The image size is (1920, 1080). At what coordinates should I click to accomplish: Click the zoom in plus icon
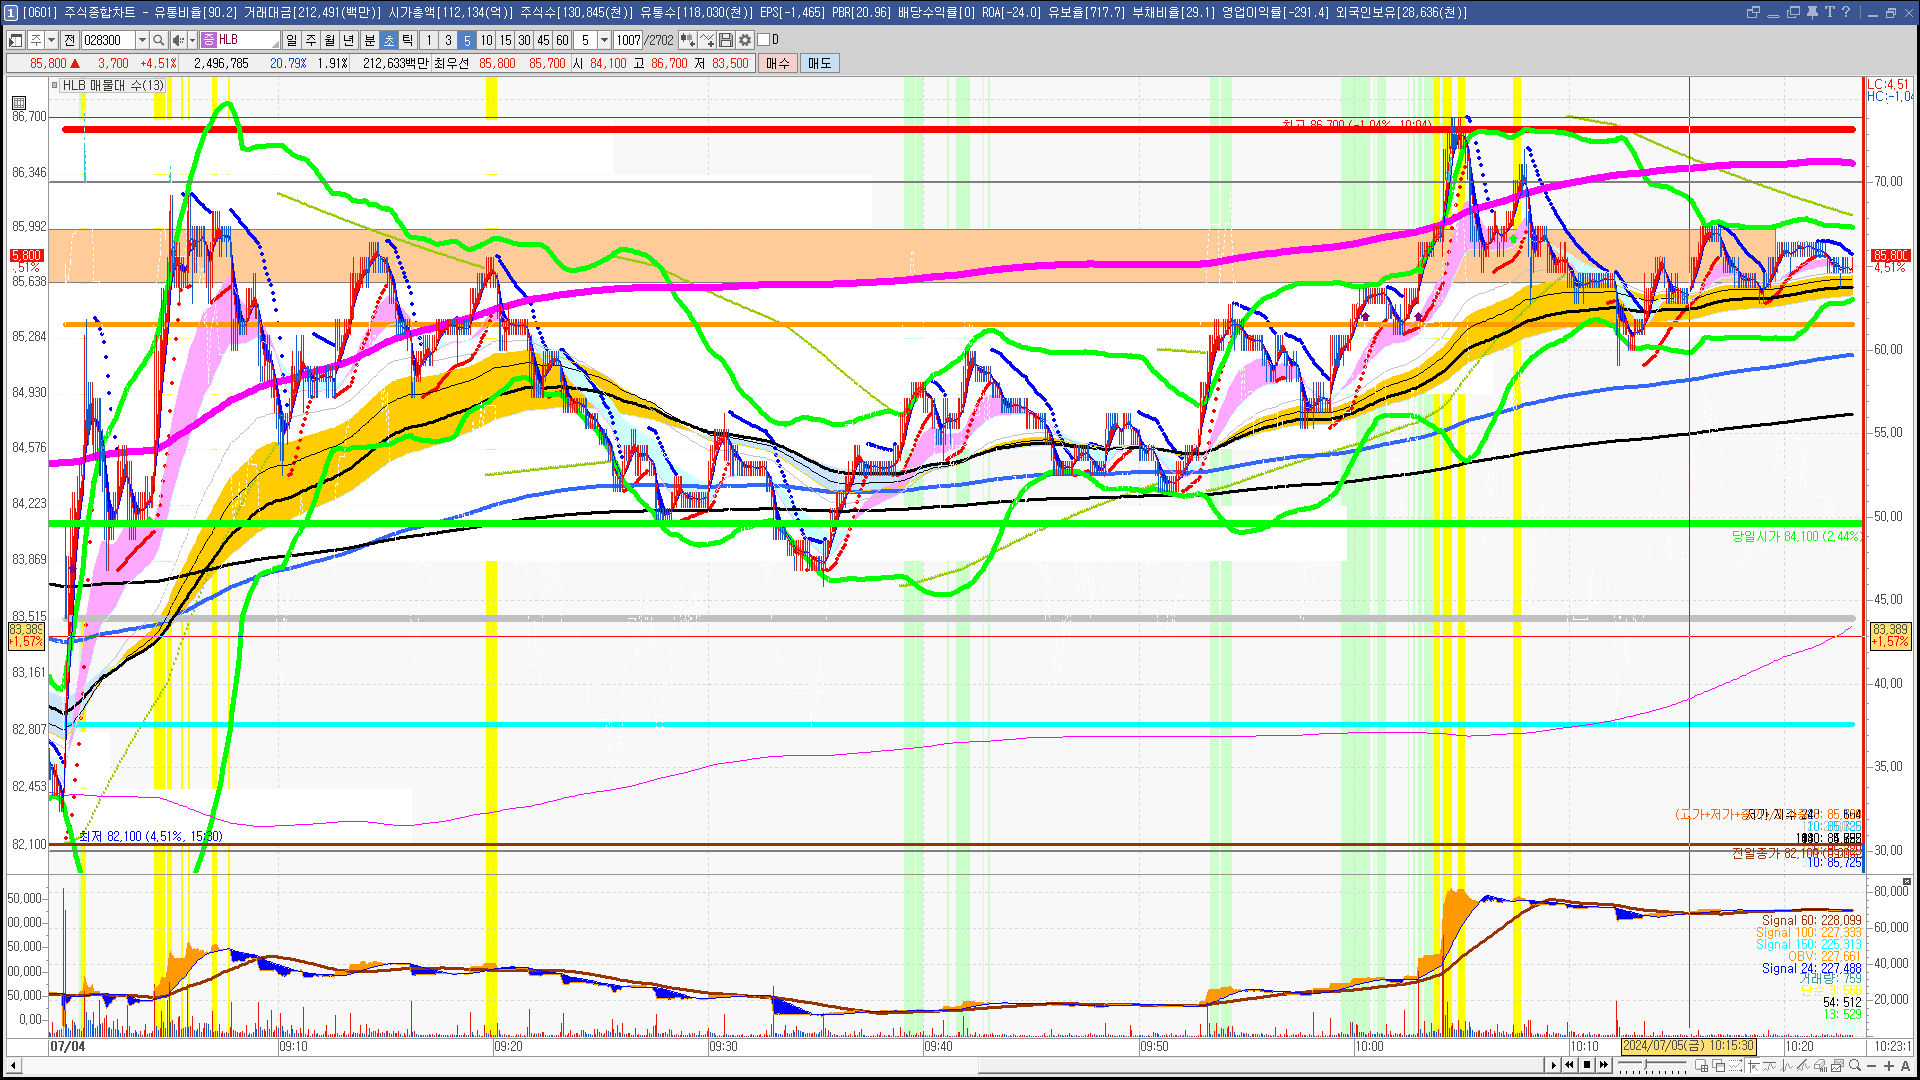1889,1065
